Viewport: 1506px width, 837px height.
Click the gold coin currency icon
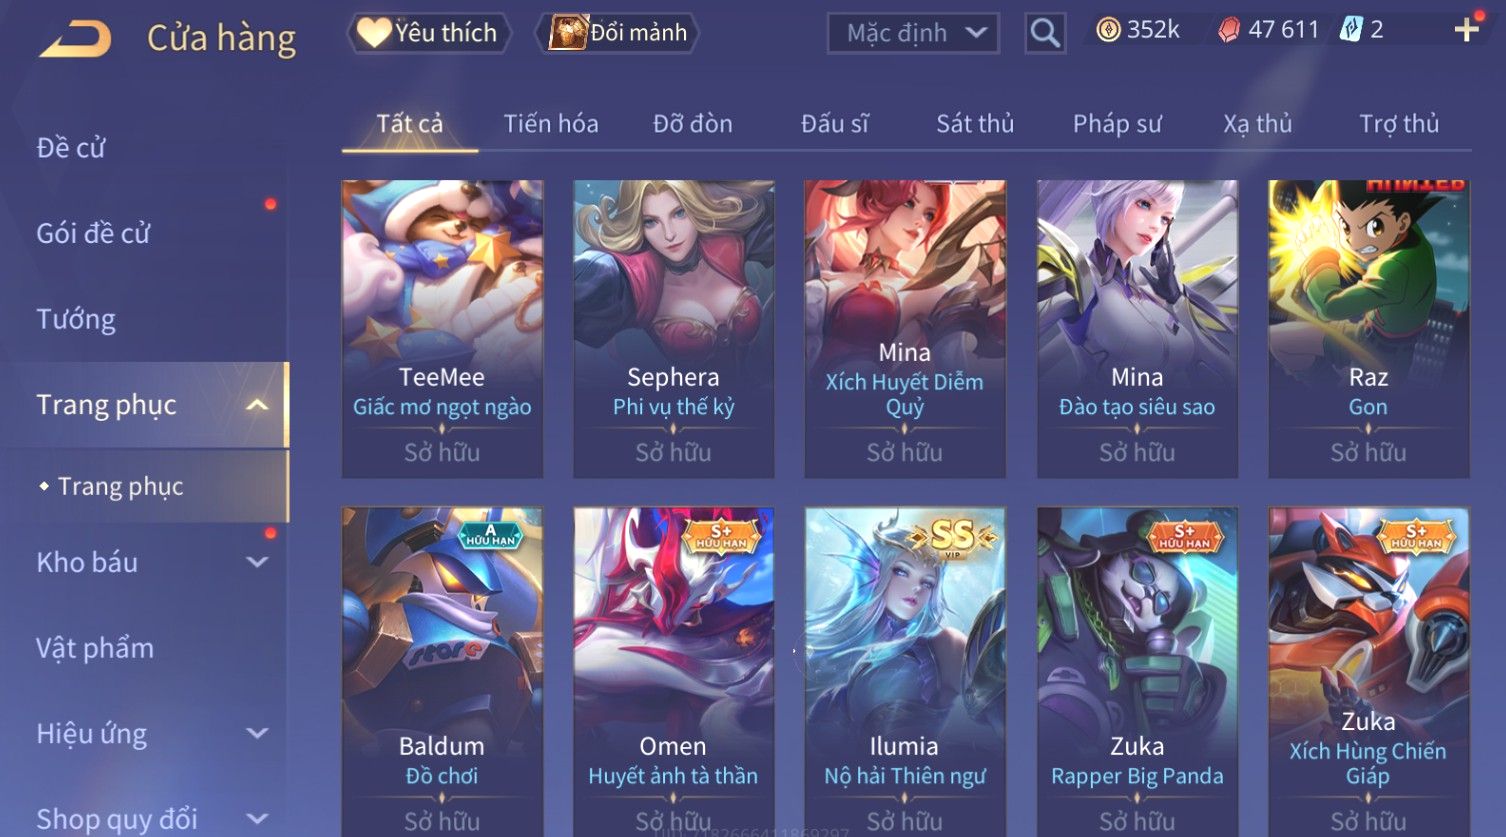pos(1108,30)
